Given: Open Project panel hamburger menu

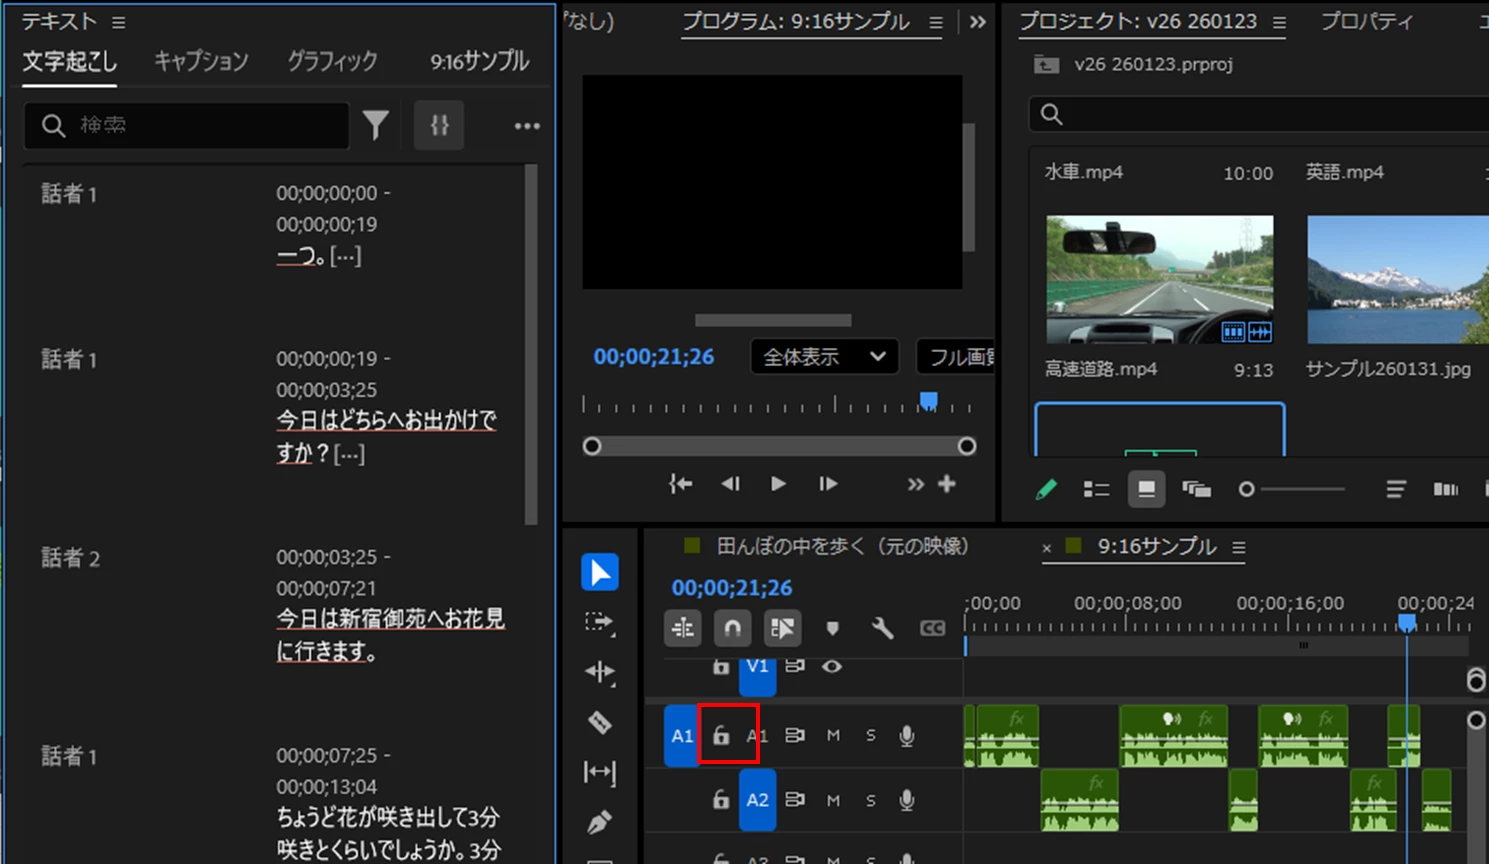Looking at the screenshot, I should (1279, 22).
